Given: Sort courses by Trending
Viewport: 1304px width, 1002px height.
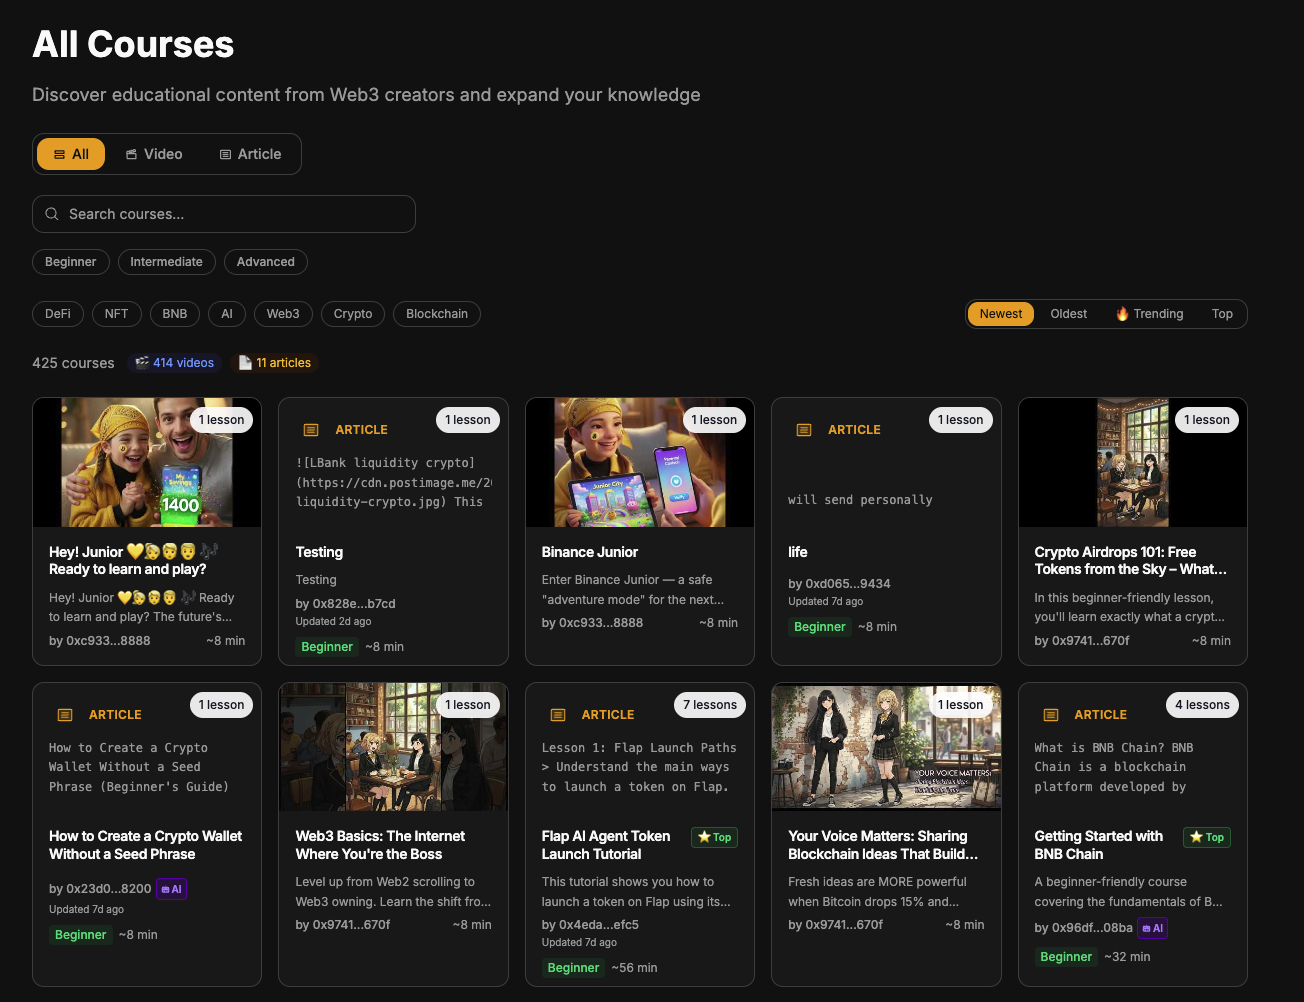Looking at the screenshot, I should pyautogui.click(x=1150, y=314).
